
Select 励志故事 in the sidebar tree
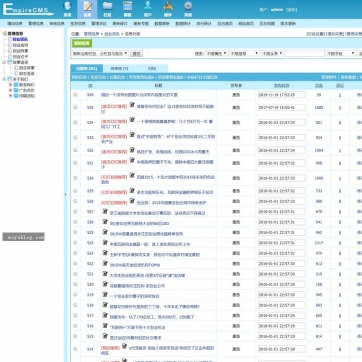[x=26, y=68]
